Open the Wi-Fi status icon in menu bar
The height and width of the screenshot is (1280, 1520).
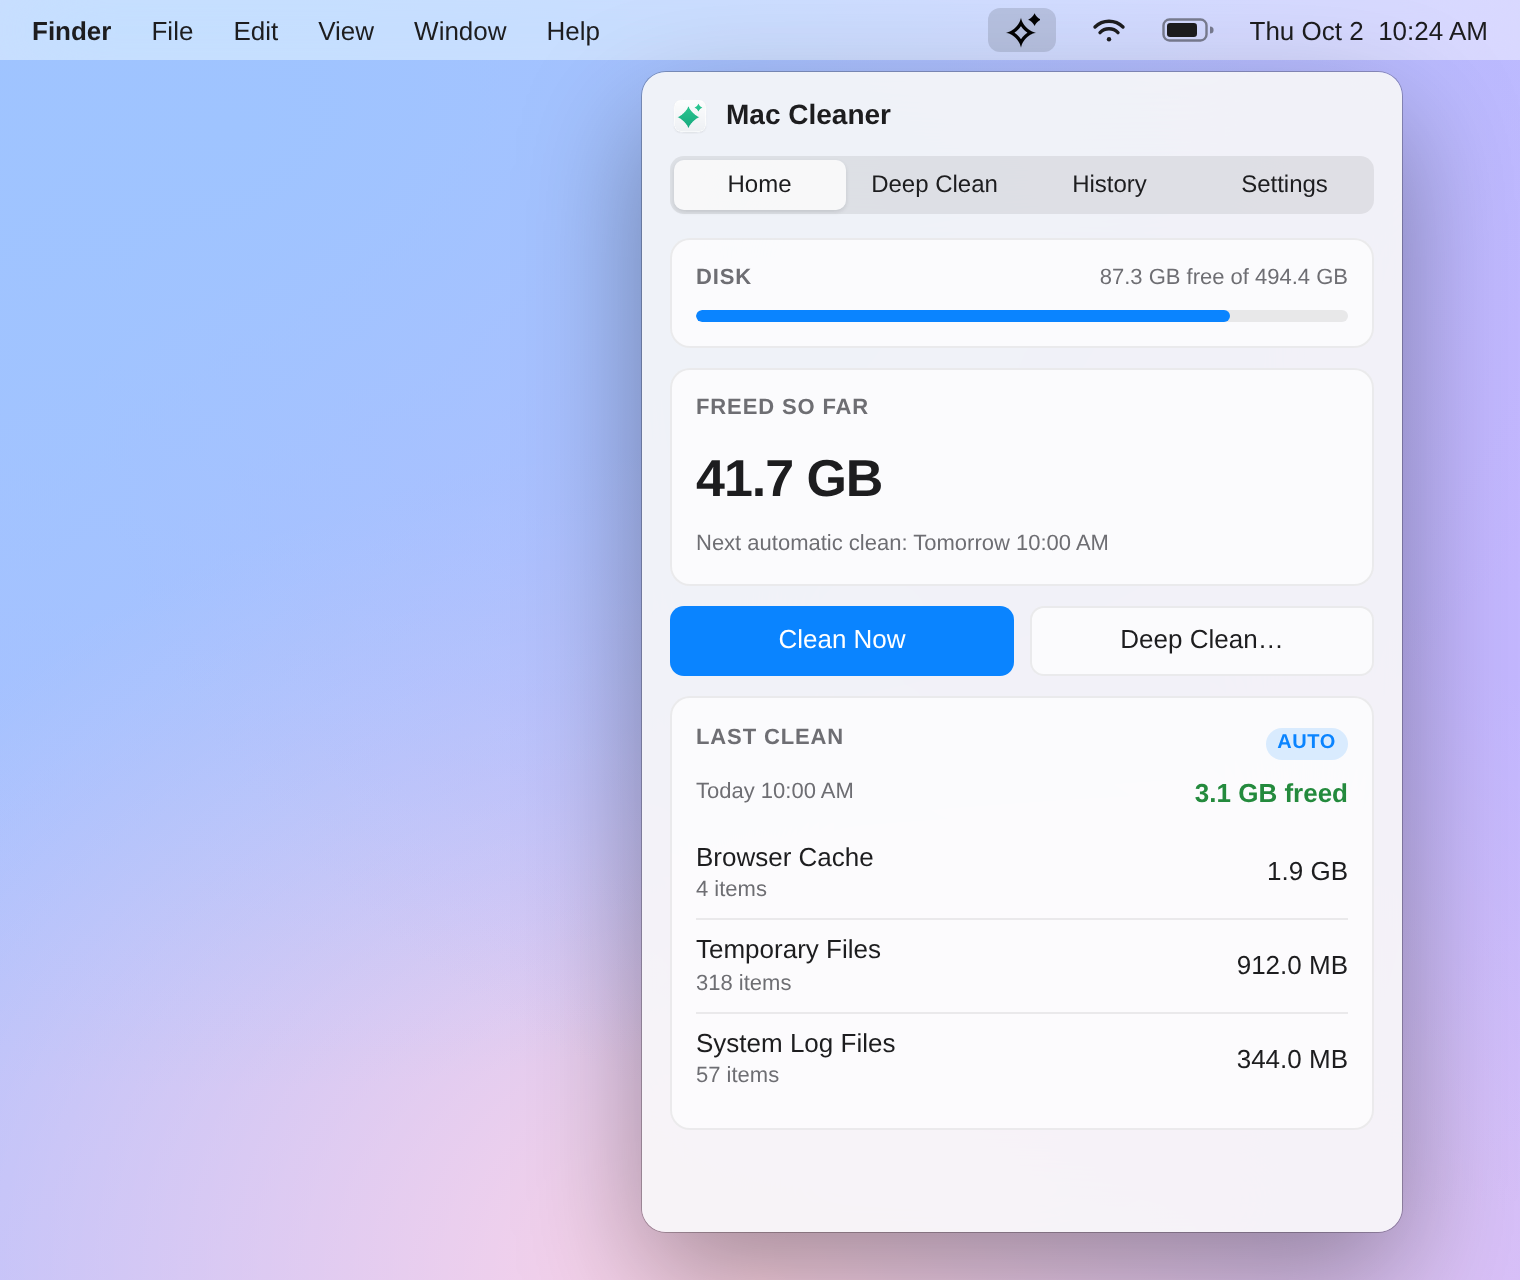coord(1109,31)
